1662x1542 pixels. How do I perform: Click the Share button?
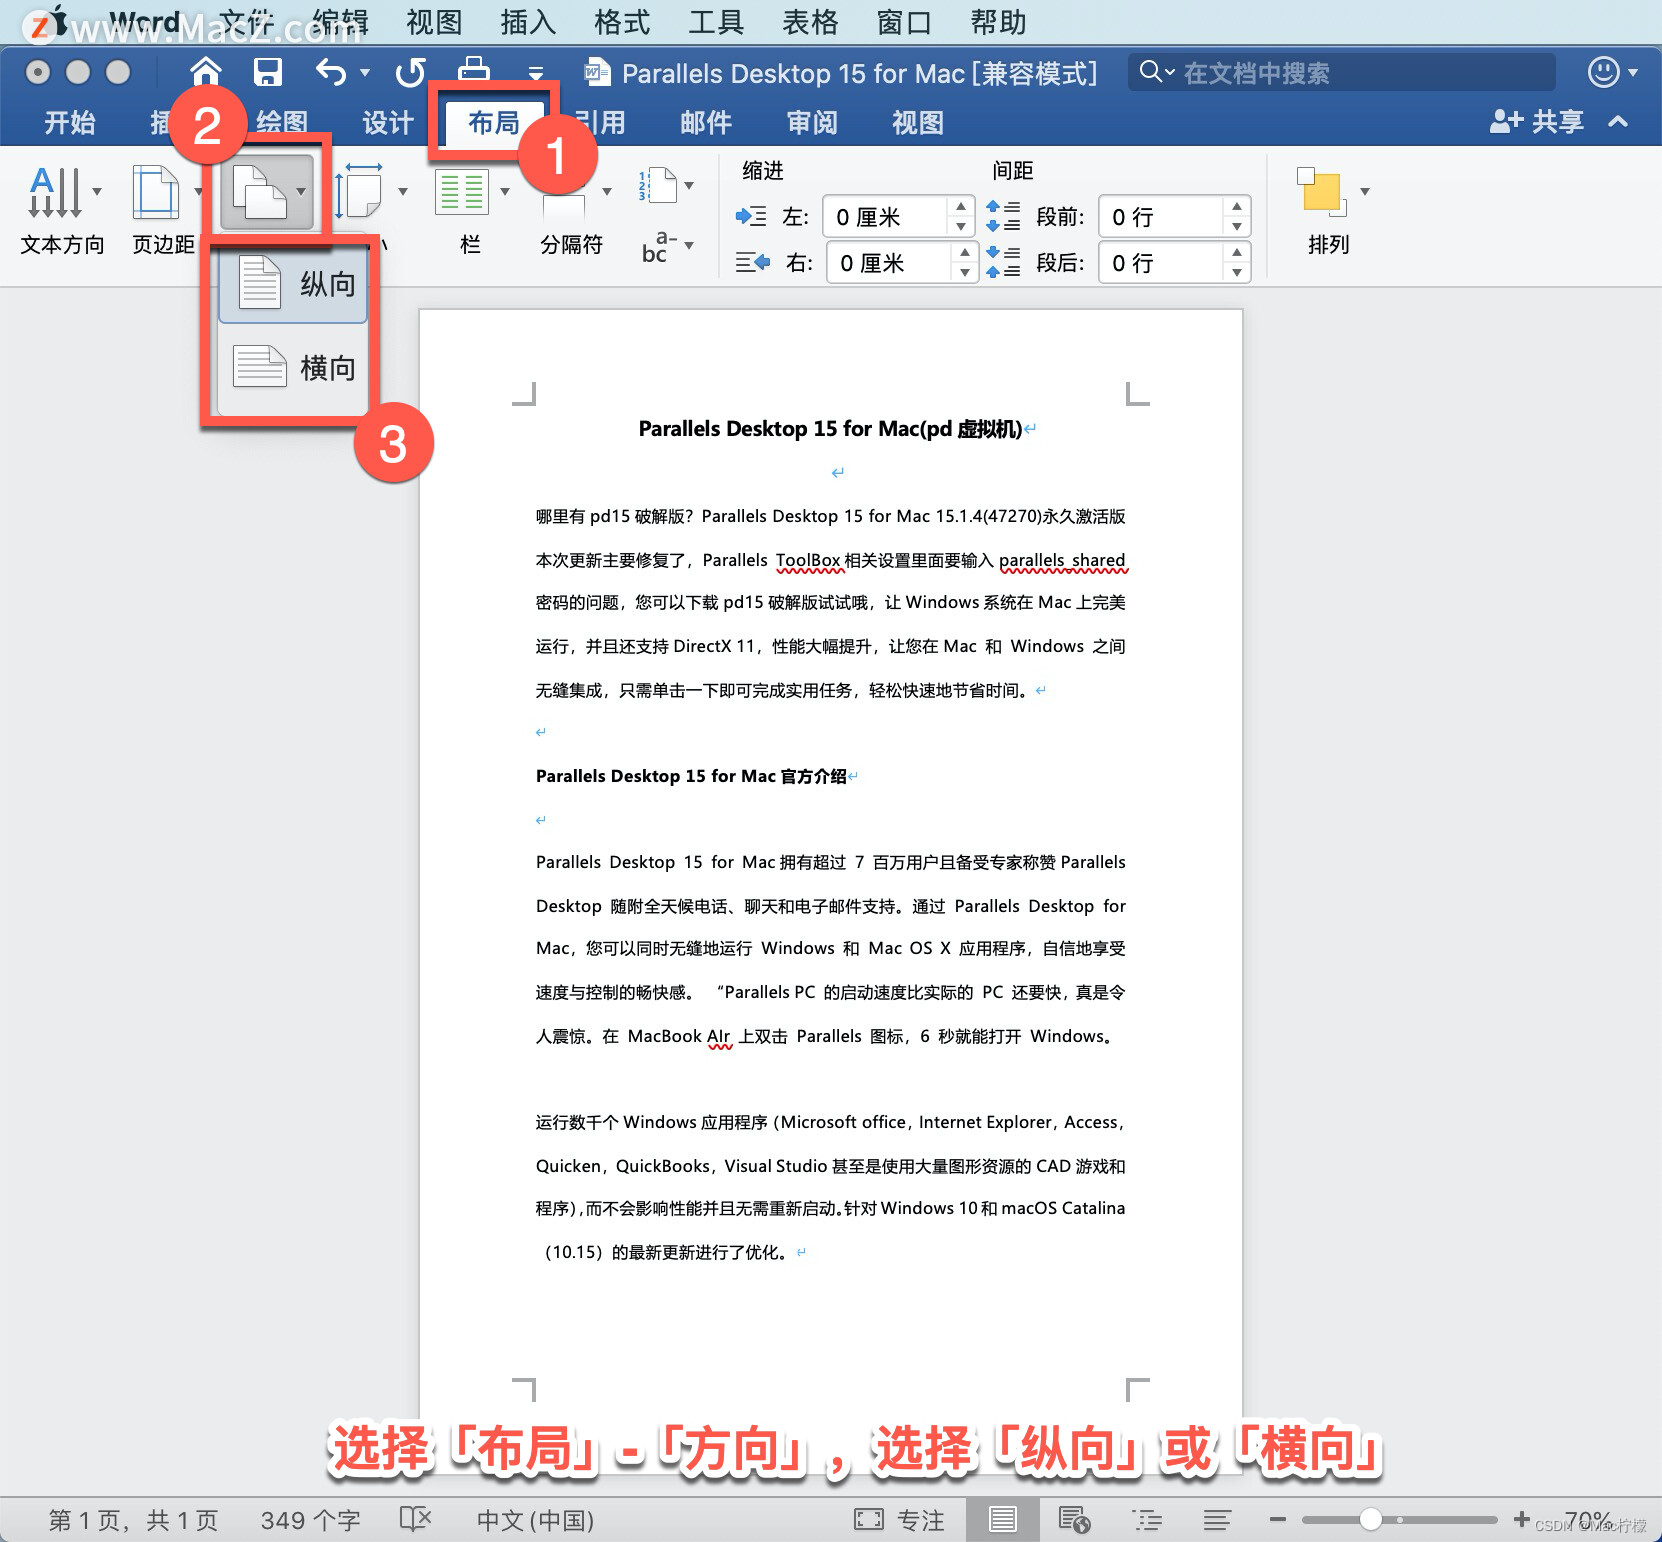click(1537, 122)
